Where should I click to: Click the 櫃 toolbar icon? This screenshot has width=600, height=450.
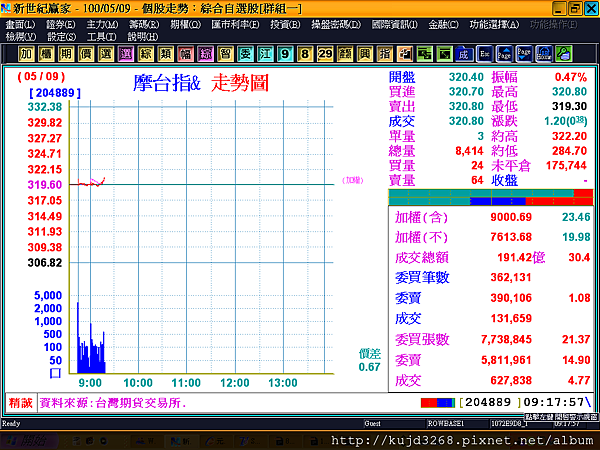pos(46,54)
